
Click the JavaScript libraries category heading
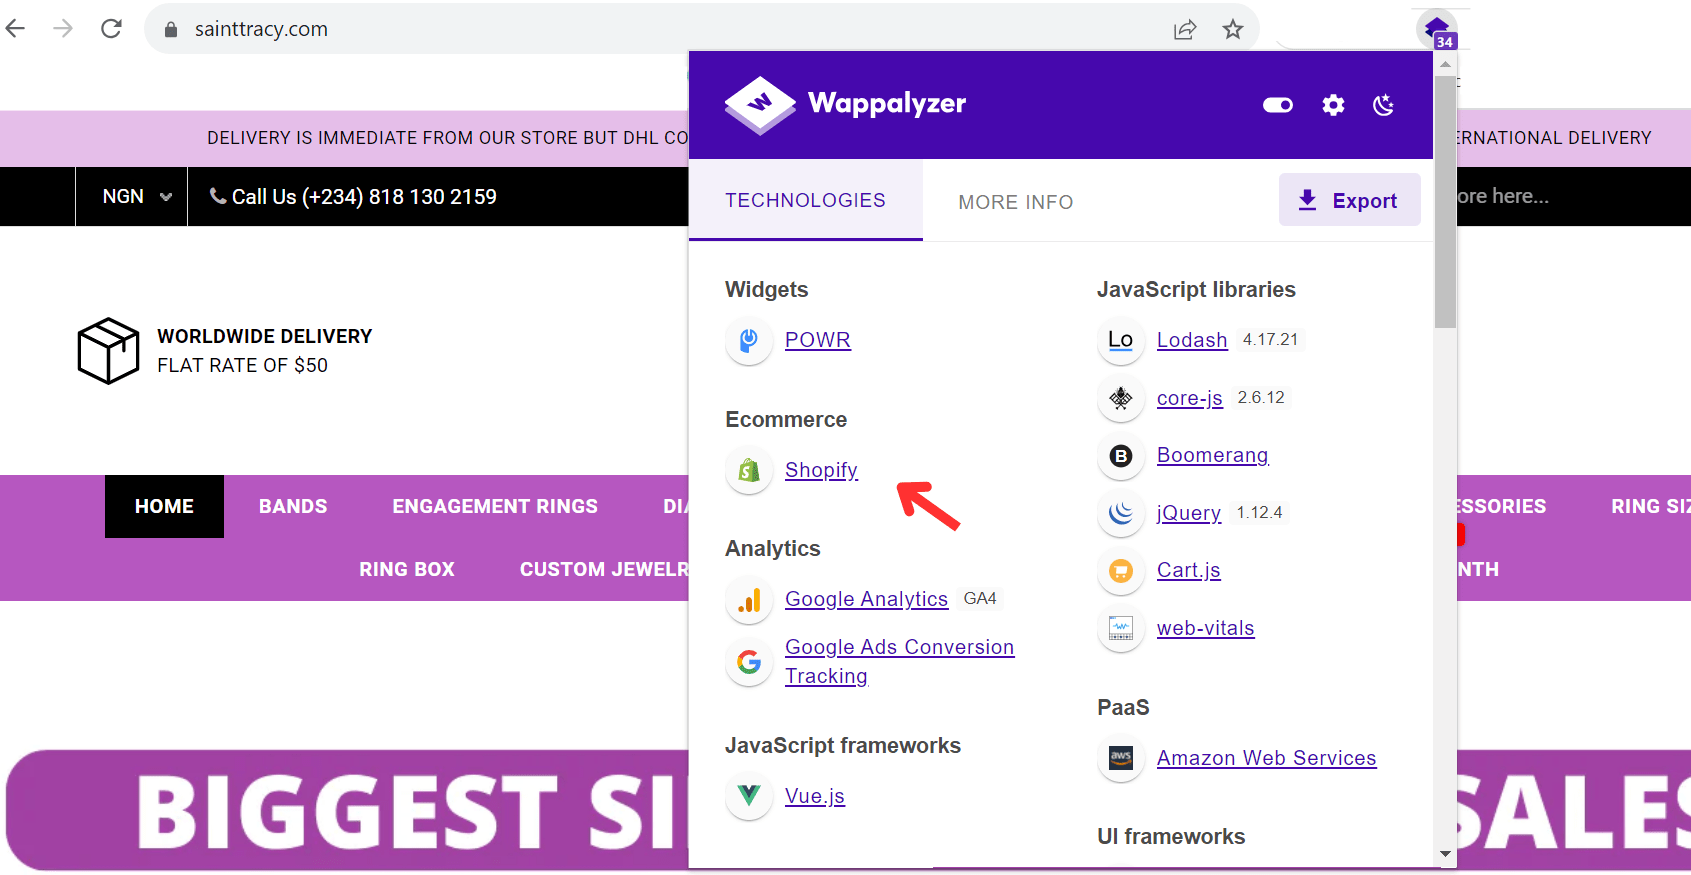1196,289
